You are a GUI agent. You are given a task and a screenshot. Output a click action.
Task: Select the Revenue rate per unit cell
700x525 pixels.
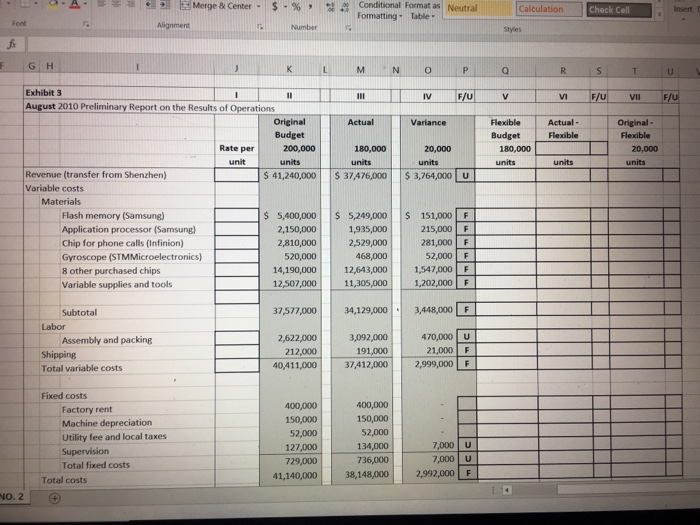click(x=237, y=175)
